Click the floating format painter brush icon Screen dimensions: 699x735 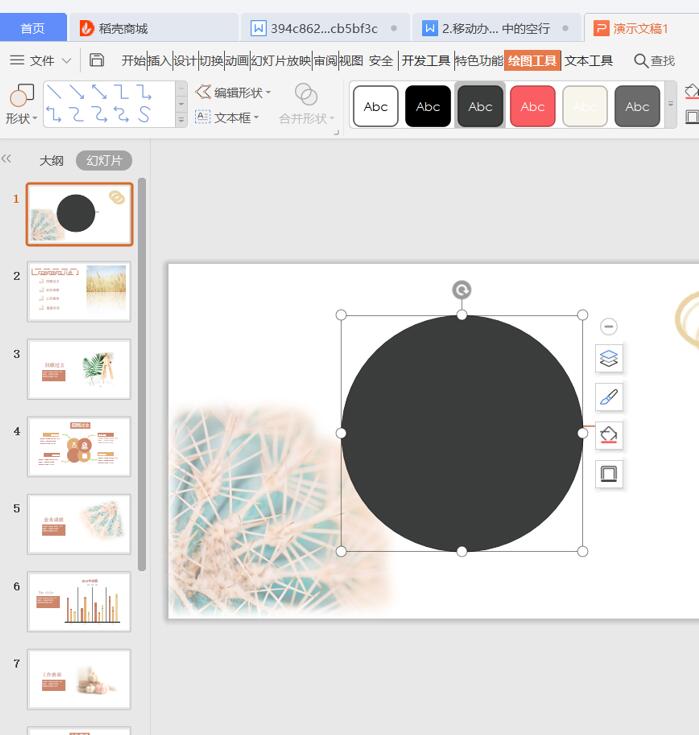coord(609,397)
